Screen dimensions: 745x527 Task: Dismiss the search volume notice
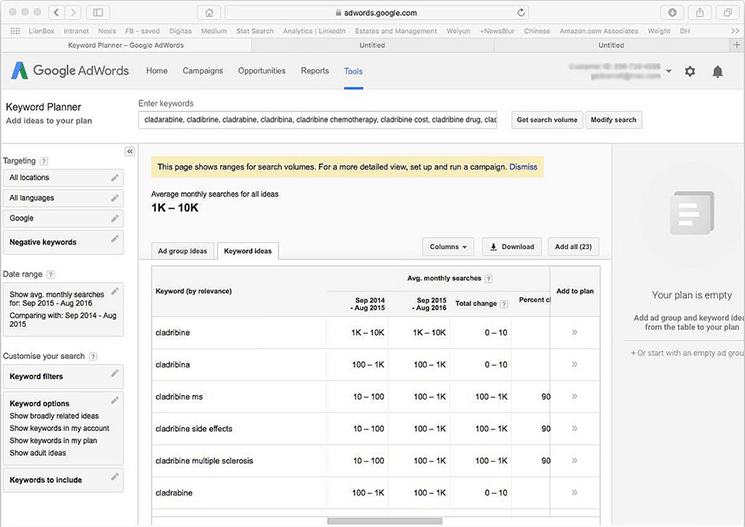coord(523,167)
